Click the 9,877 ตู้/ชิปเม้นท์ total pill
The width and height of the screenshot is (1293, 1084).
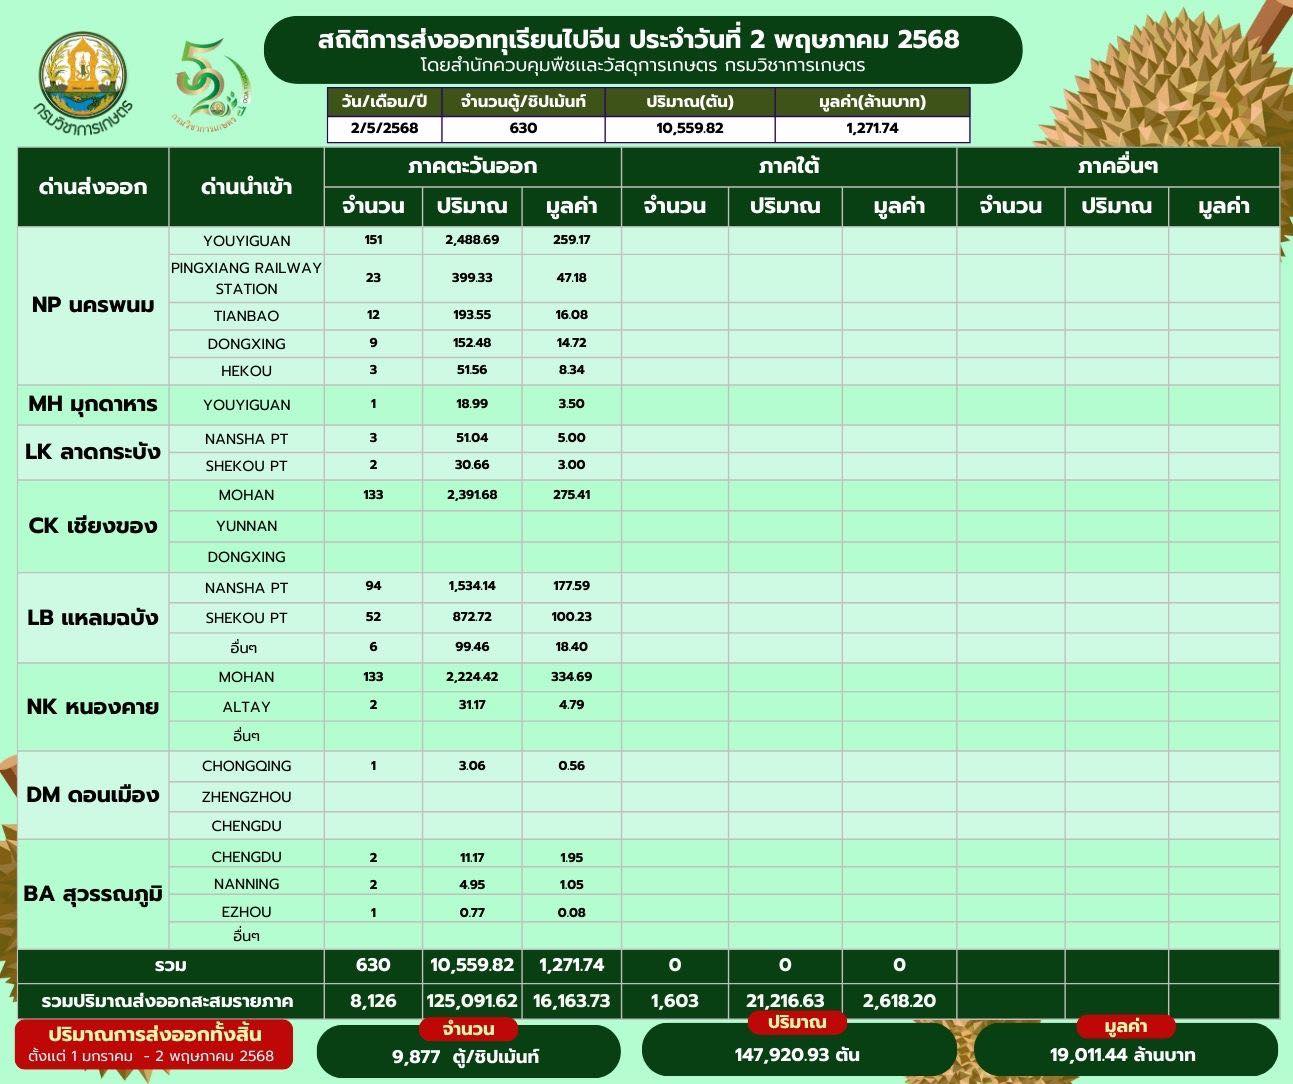pos(468,1050)
